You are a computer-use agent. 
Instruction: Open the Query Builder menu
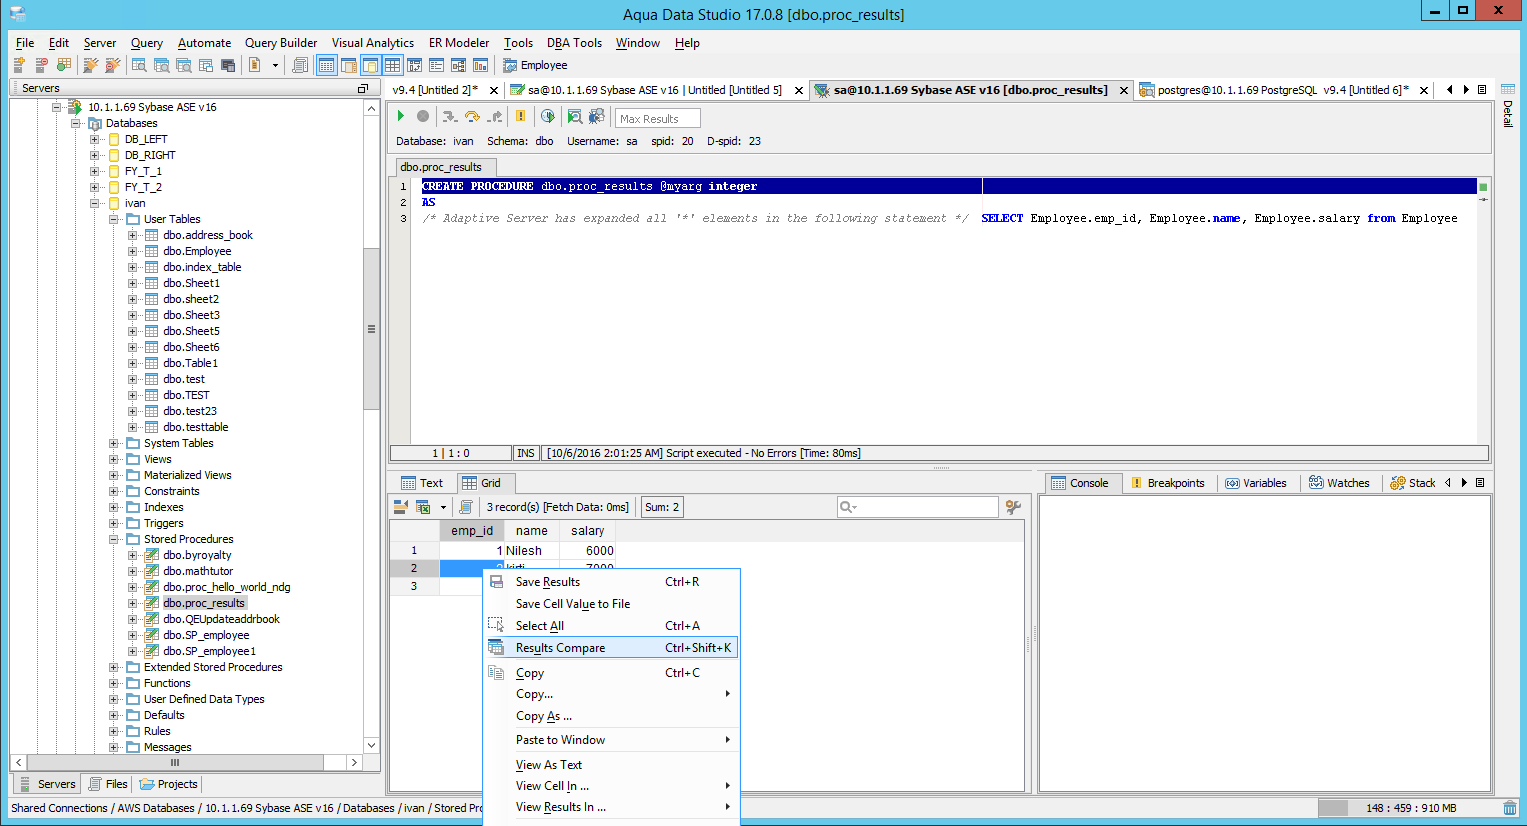281,43
